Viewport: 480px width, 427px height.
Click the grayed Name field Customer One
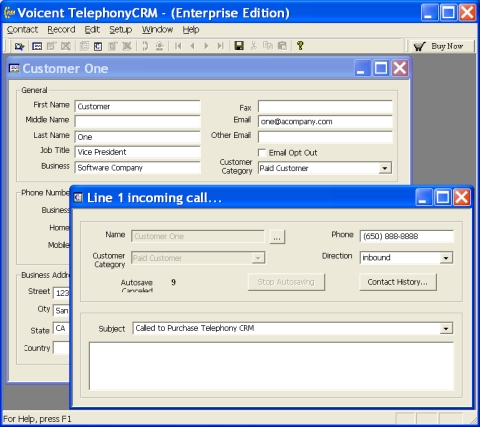pos(198,236)
